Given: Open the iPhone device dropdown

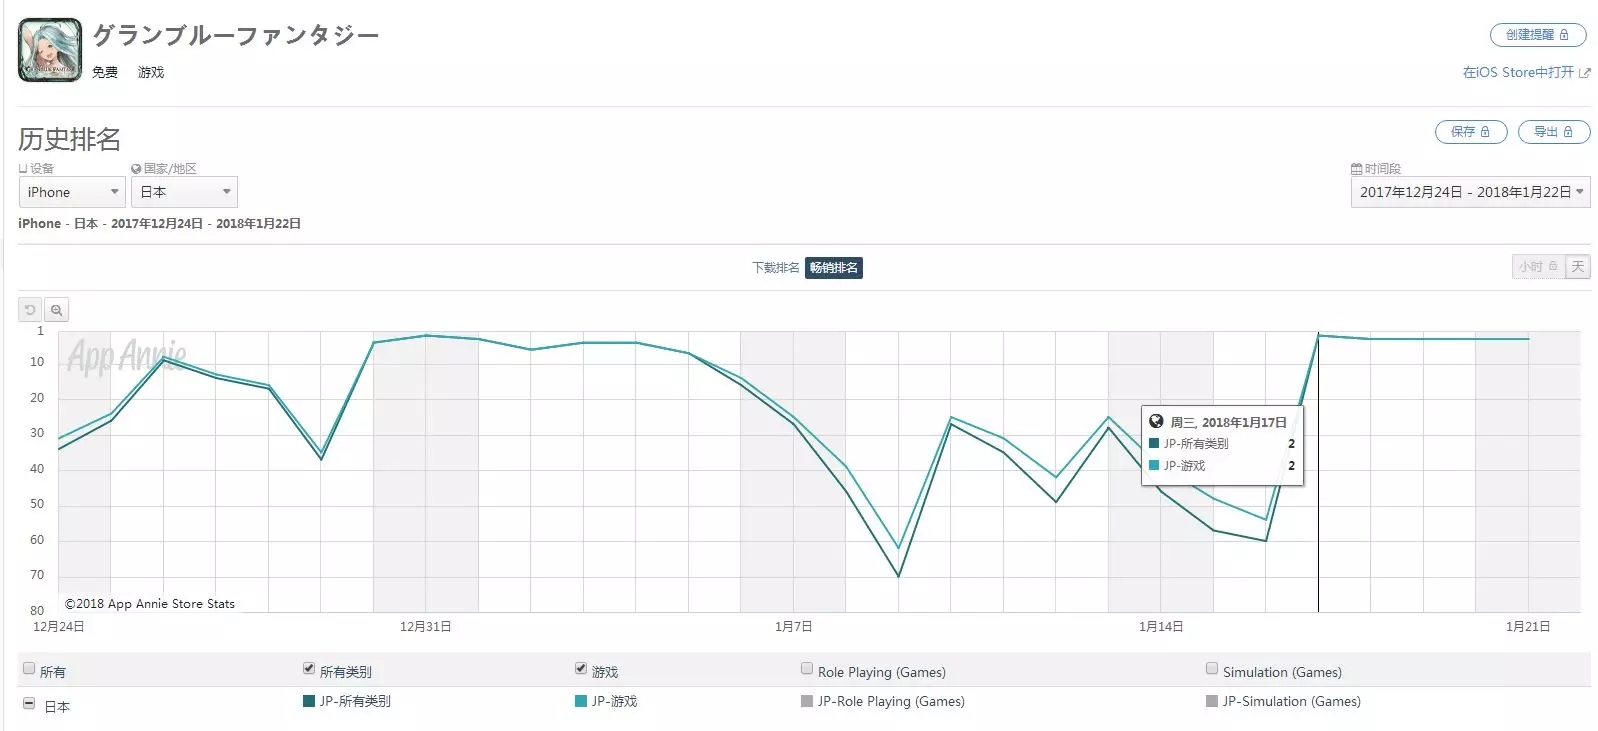Looking at the screenshot, I should pyautogui.click(x=72, y=192).
